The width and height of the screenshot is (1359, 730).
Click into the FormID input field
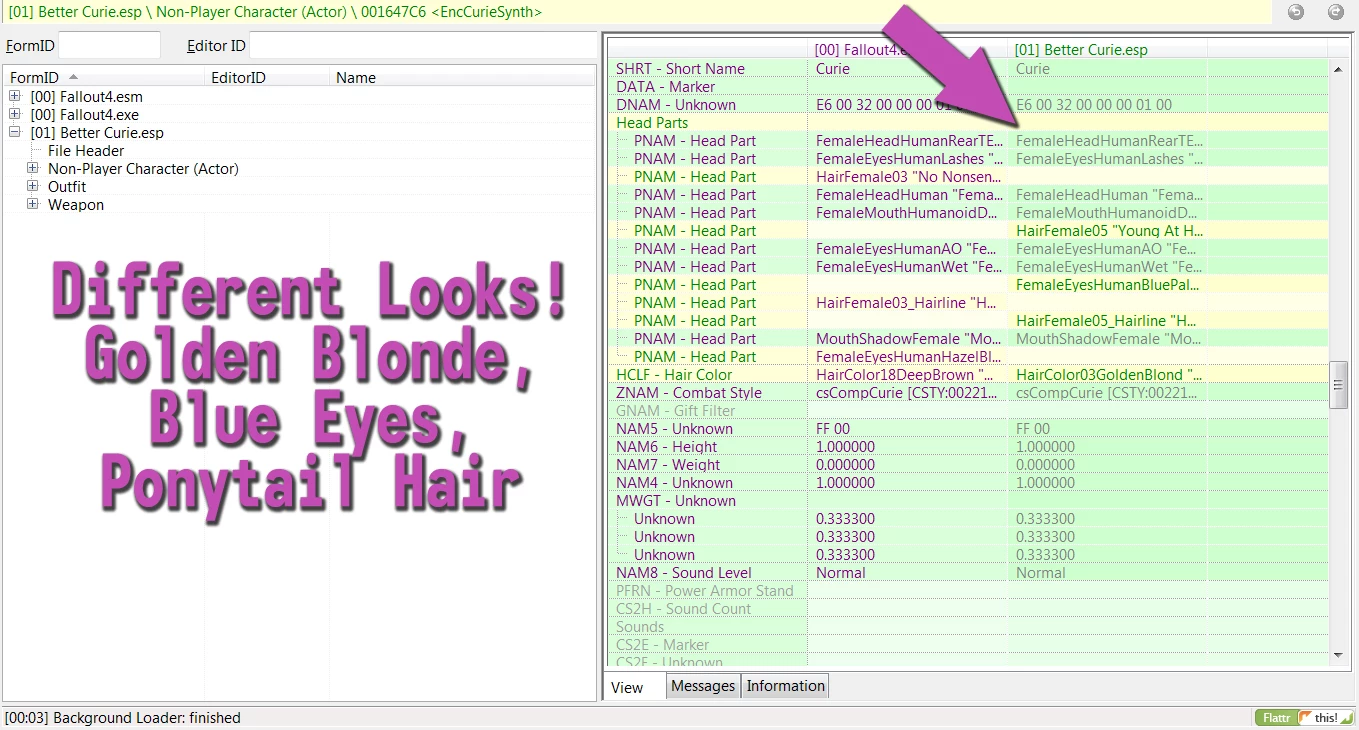click(109, 45)
